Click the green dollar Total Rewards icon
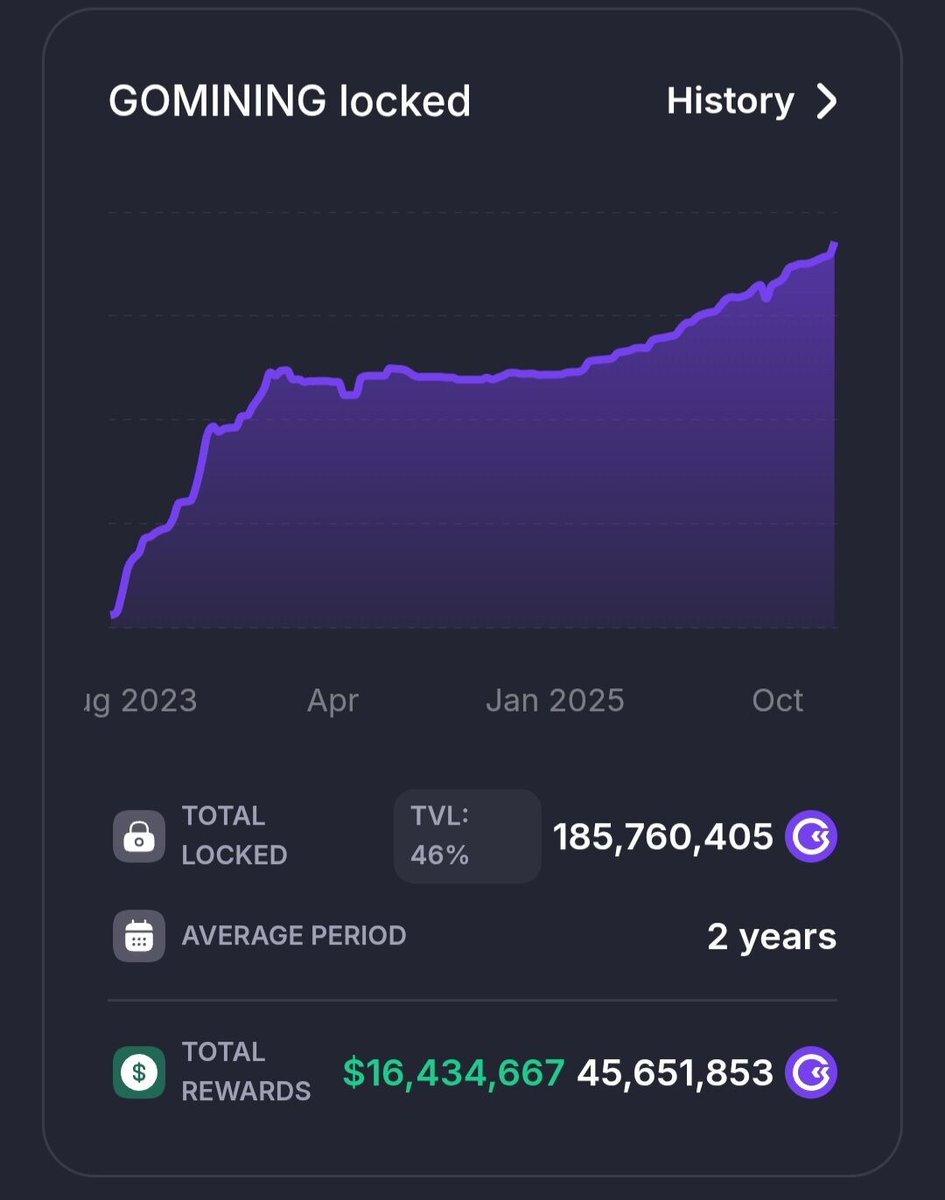Viewport: 945px width, 1200px height. coord(139,1073)
